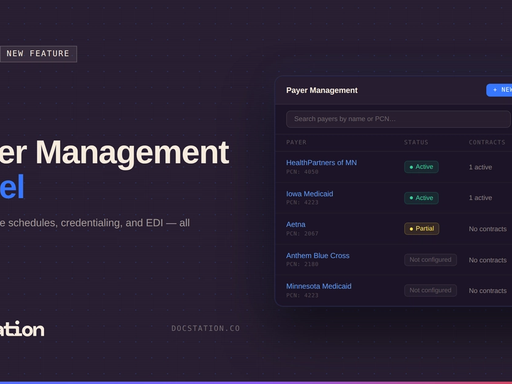Click the blue New button in Payer Management

point(499,90)
